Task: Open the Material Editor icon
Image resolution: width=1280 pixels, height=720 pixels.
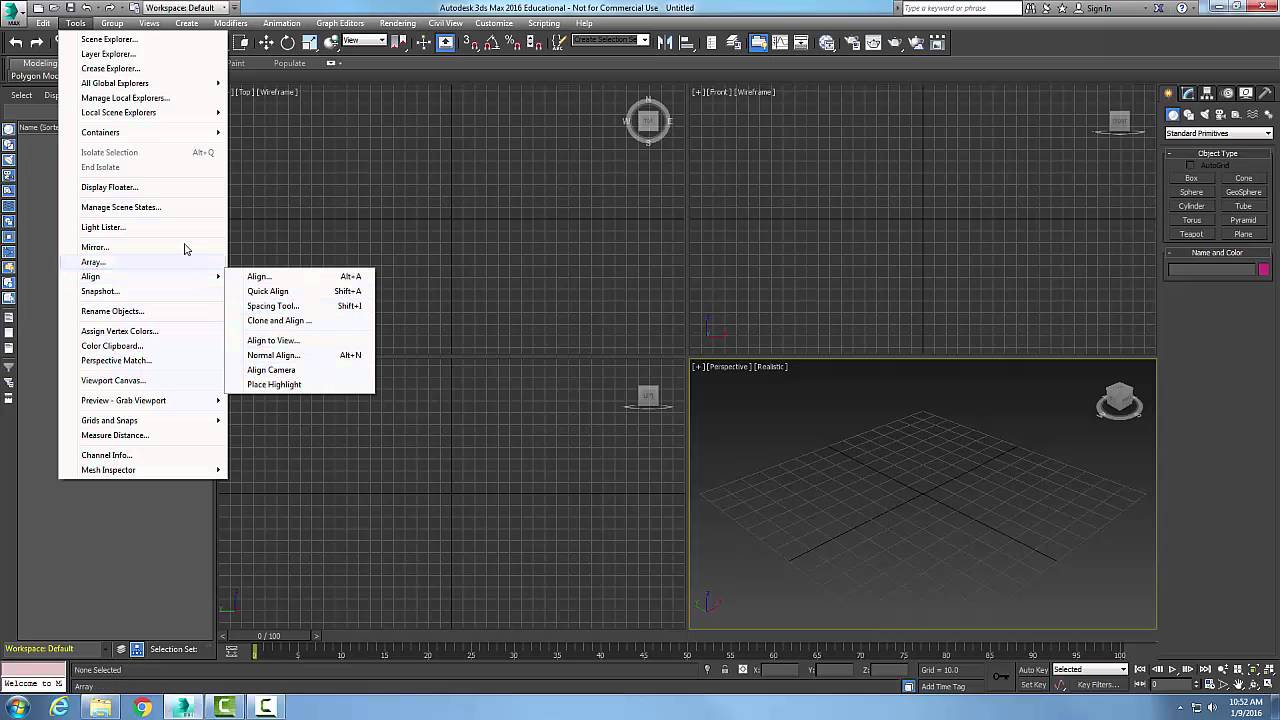Action: [x=827, y=42]
